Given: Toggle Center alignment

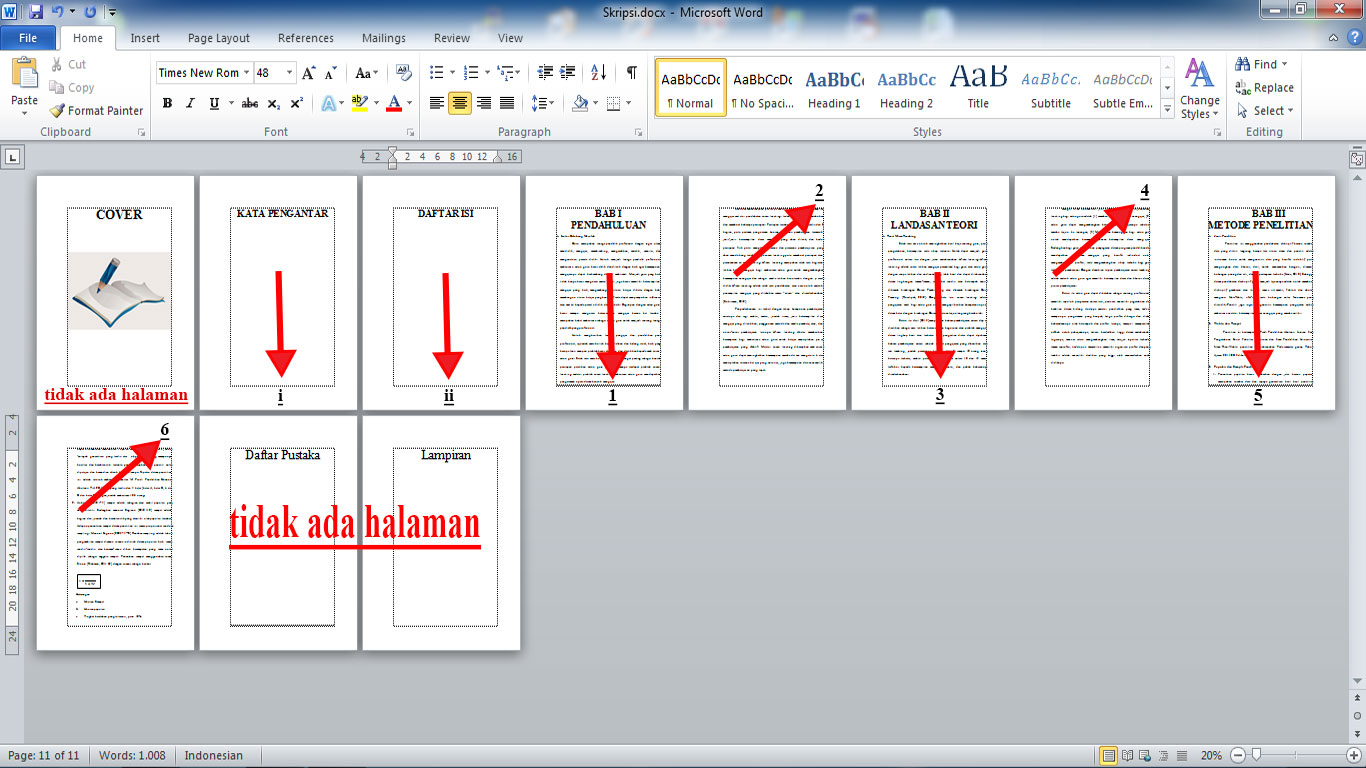Looking at the screenshot, I should [x=460, y=103].
